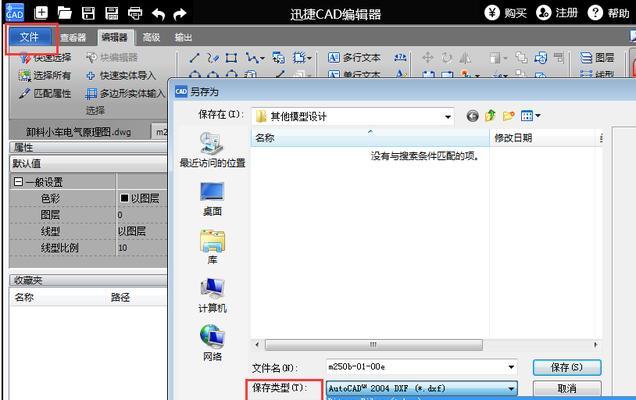Switch to the 输出 output tab

[x=183, y=38]
